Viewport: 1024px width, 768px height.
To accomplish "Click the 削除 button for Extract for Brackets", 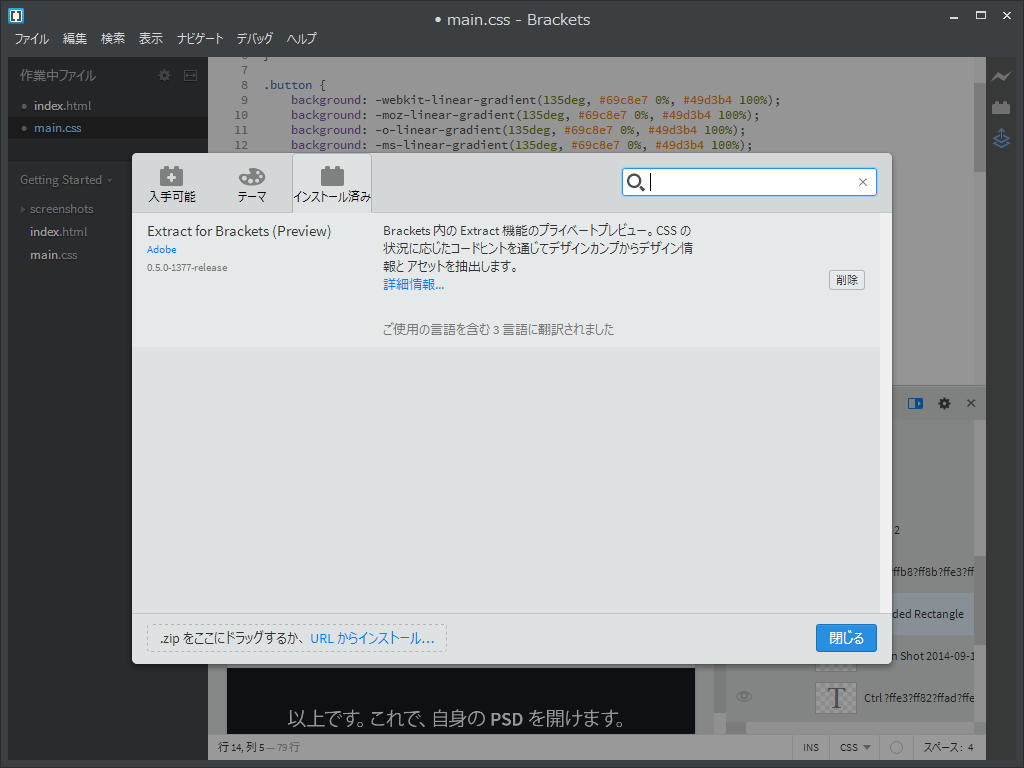I will point(846,280).
